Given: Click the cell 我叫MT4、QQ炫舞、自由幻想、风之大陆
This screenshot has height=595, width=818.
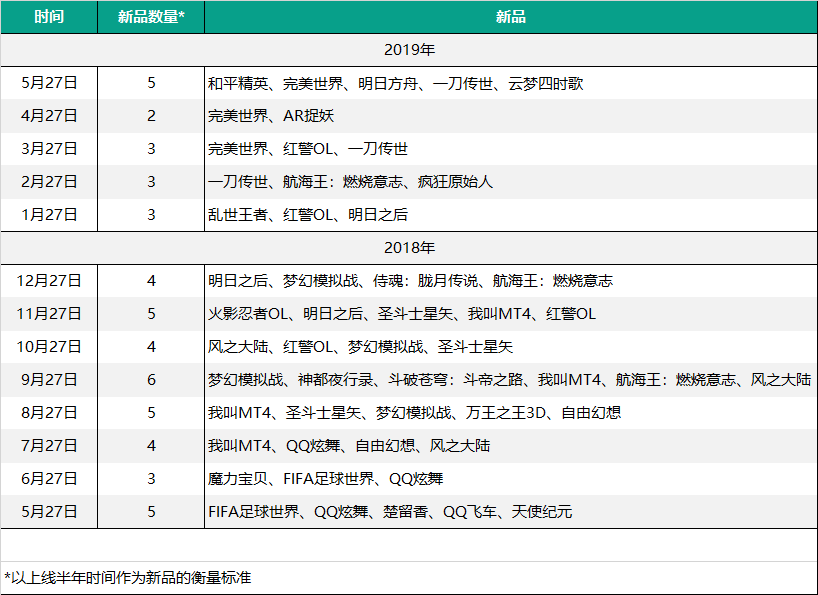Looking at the screenshot, I should (511, 446).
